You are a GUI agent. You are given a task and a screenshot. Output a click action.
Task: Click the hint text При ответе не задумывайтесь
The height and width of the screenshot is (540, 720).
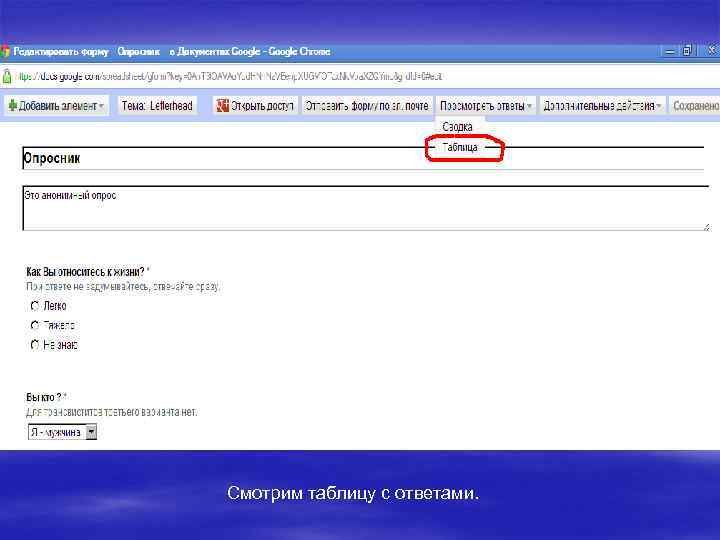click(123, 287)
